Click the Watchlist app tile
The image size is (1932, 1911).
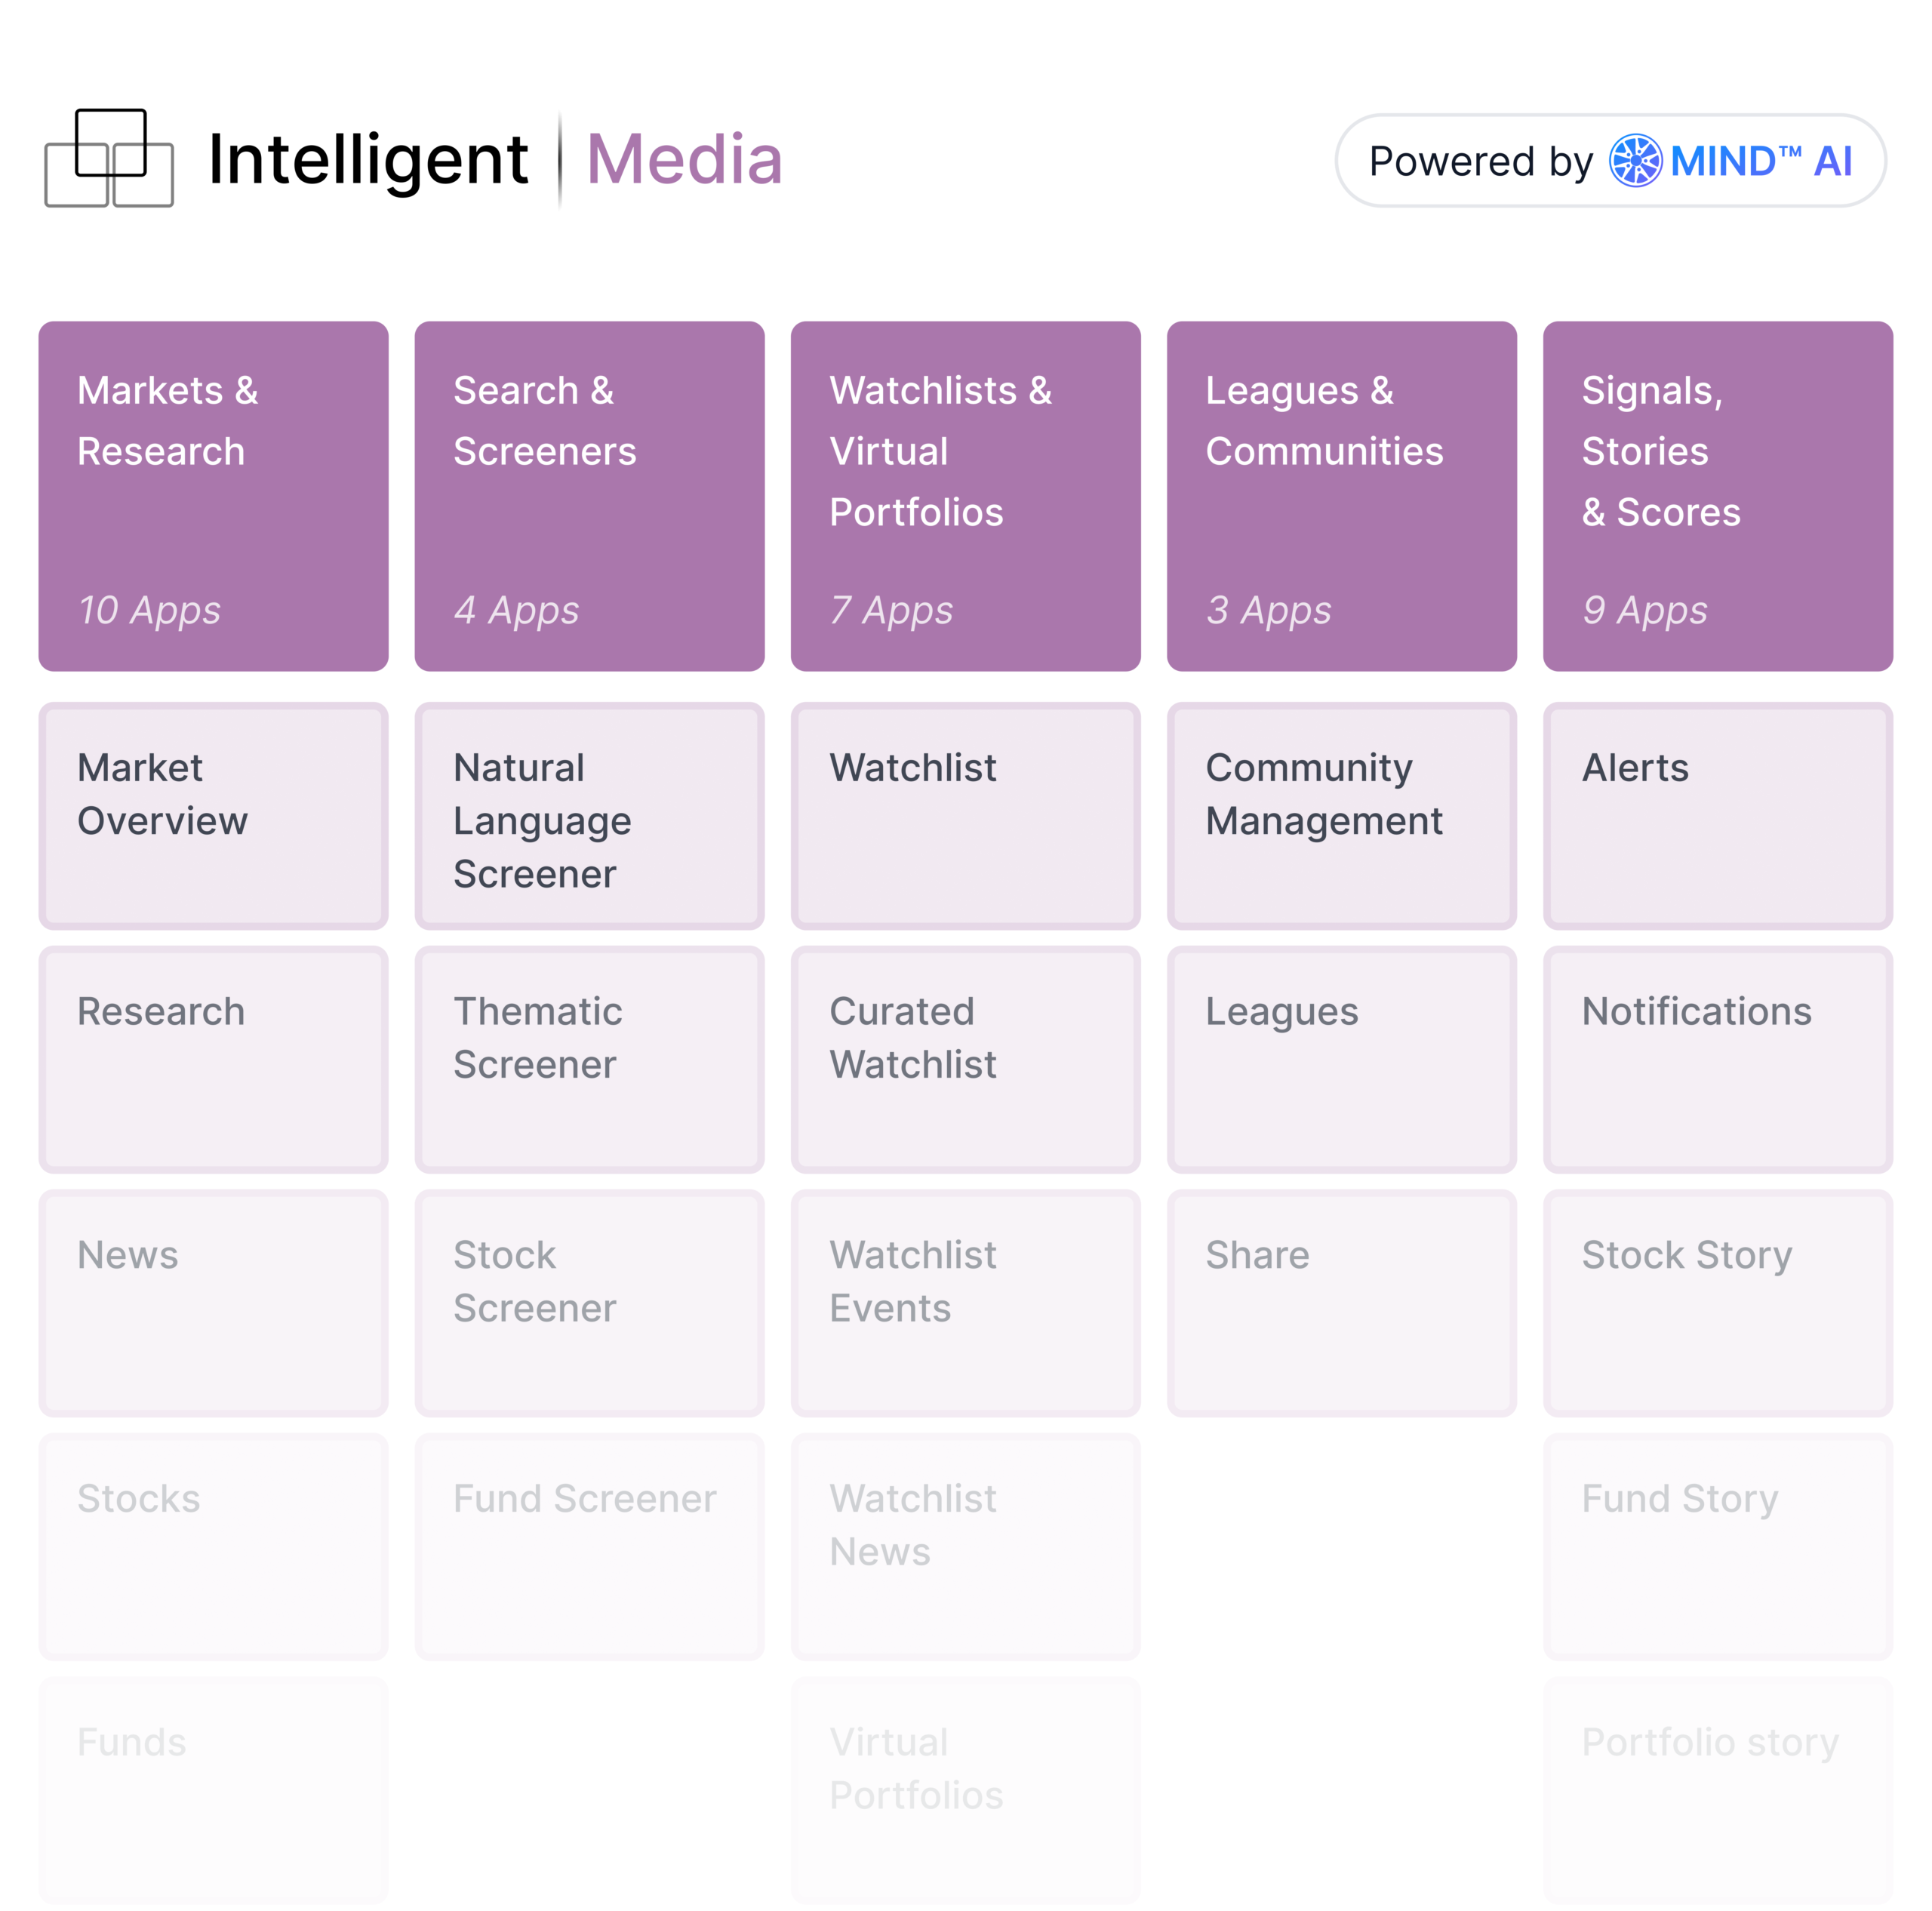click(965, 816)
